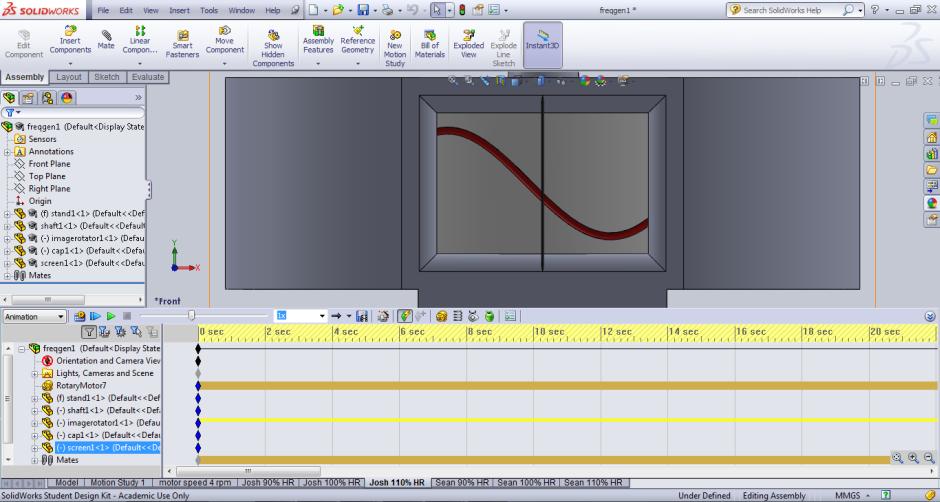Select the Mate tool
The image size is (940, 502).
click(x=106, y=39)
